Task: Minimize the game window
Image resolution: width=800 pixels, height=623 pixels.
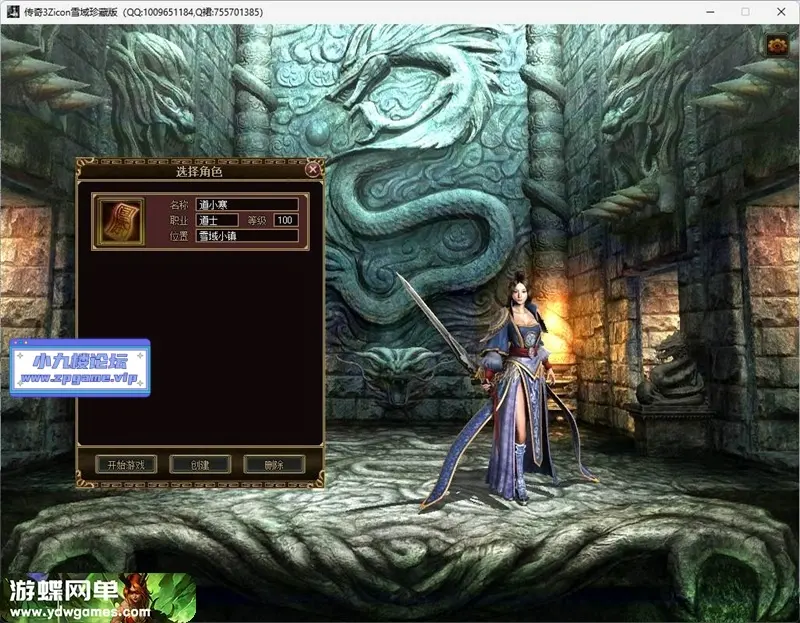Action: pos(710,12)
